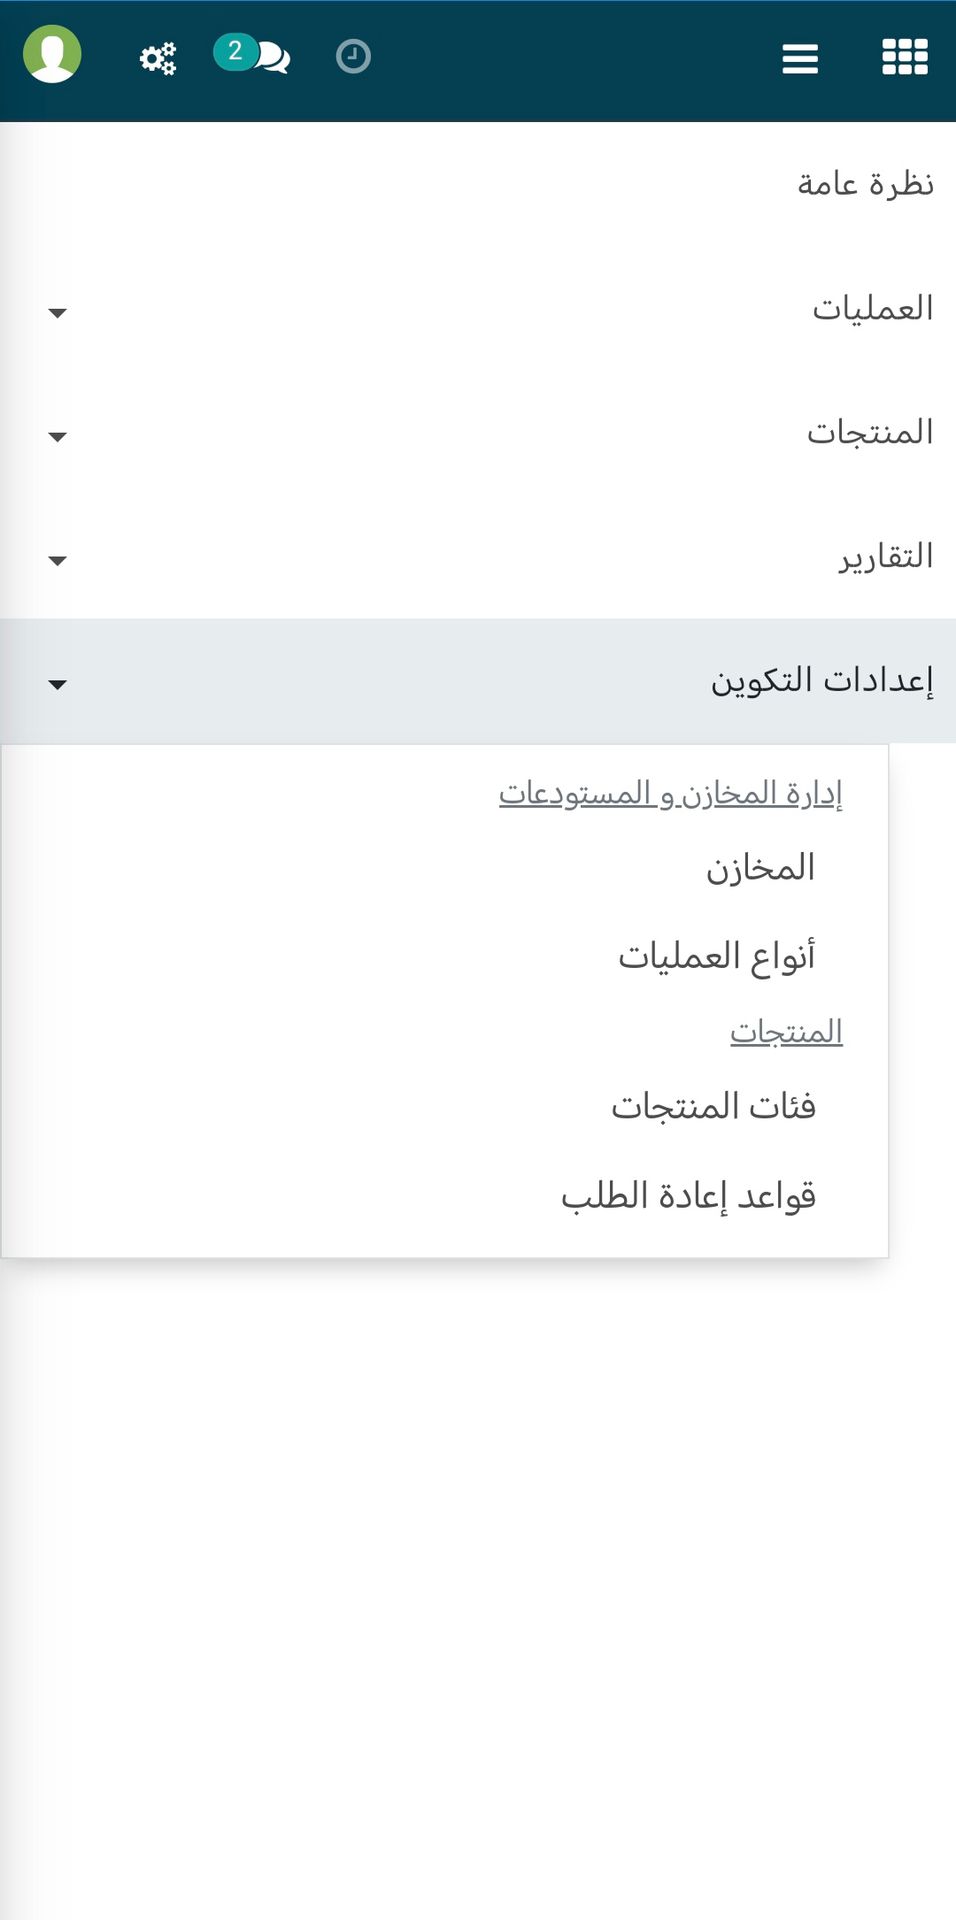956x1920 pixels.
Task: Open the user avatar profile menu
Action: 52,54
